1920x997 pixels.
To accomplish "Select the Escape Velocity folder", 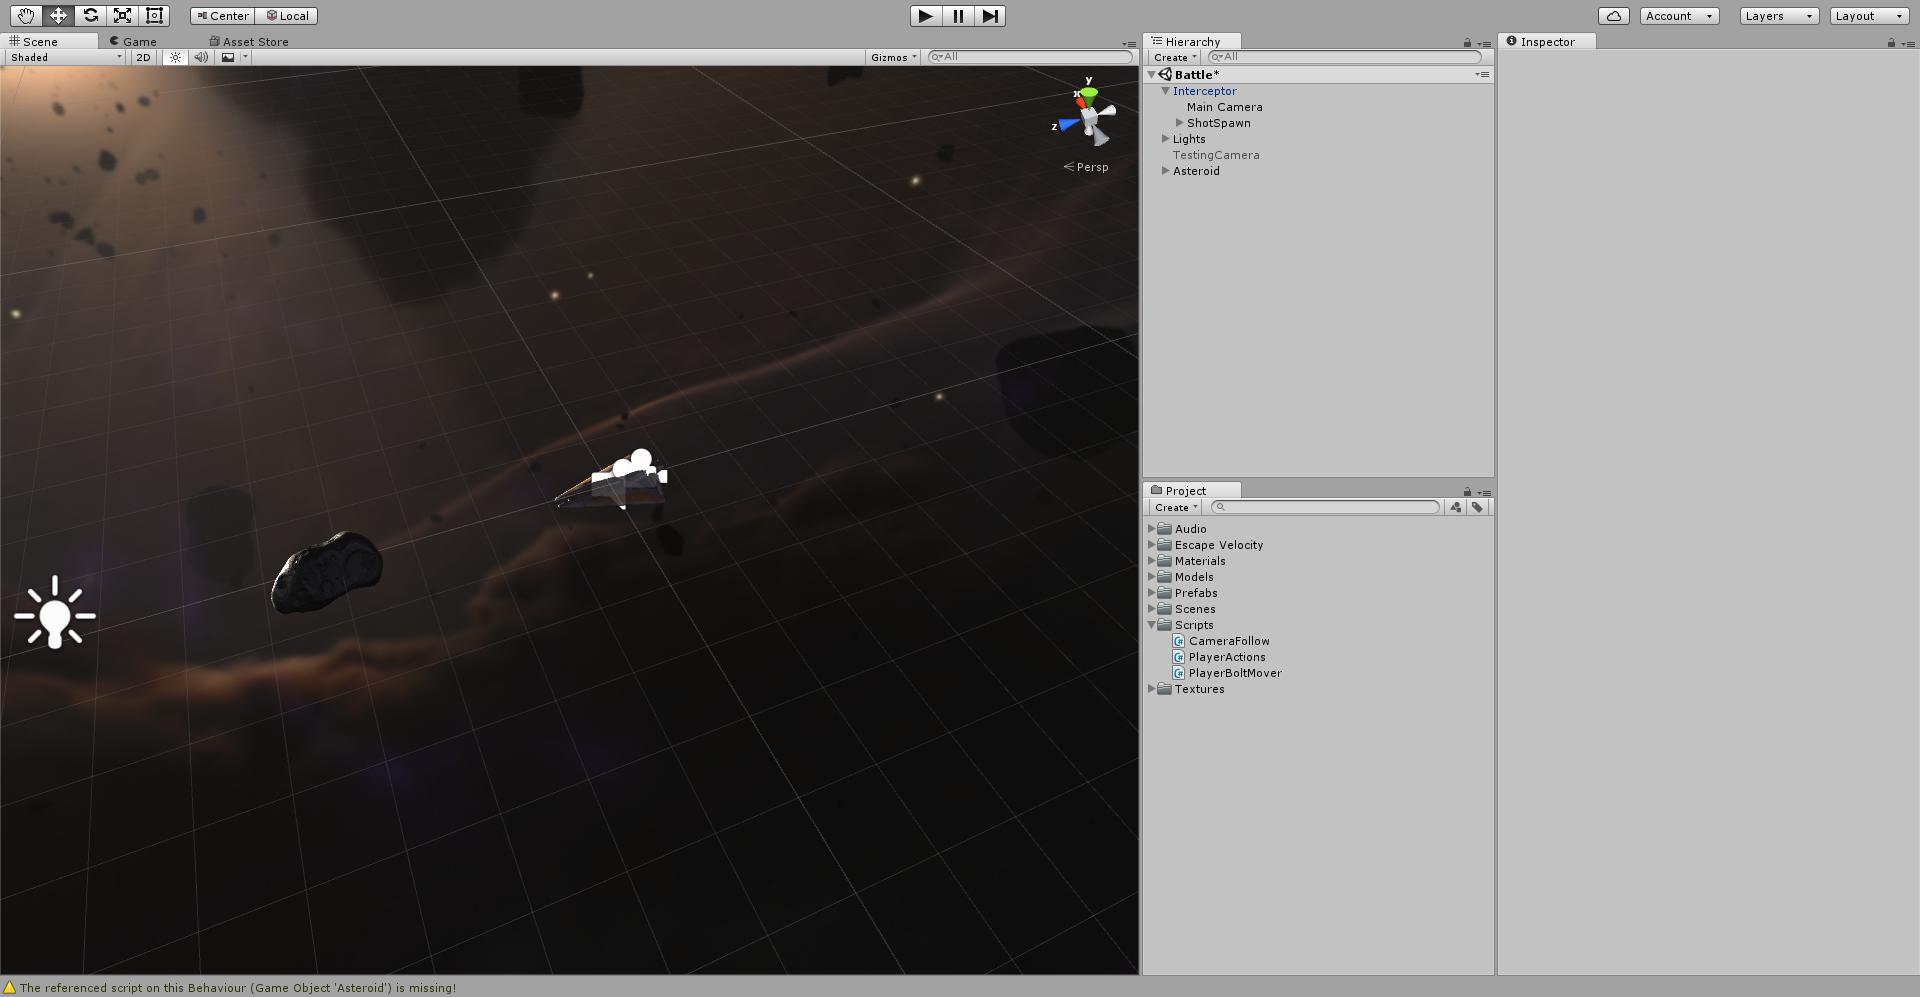I will coord(1218,545).
